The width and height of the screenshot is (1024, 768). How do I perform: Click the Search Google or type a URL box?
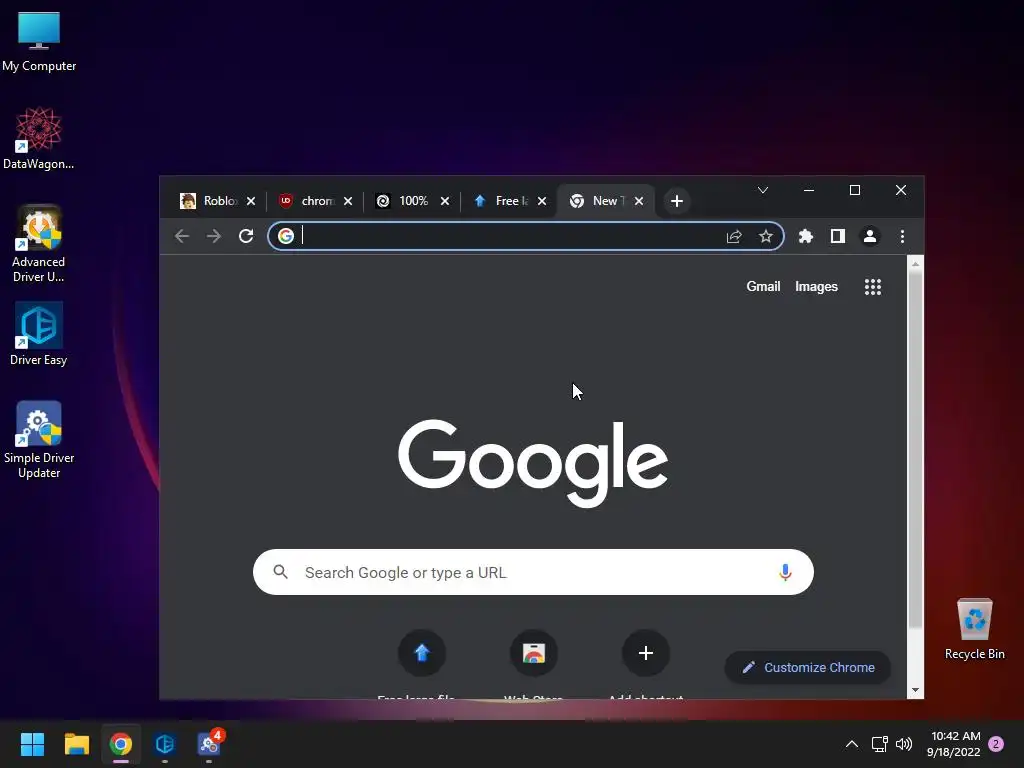[x=533, y=572]
